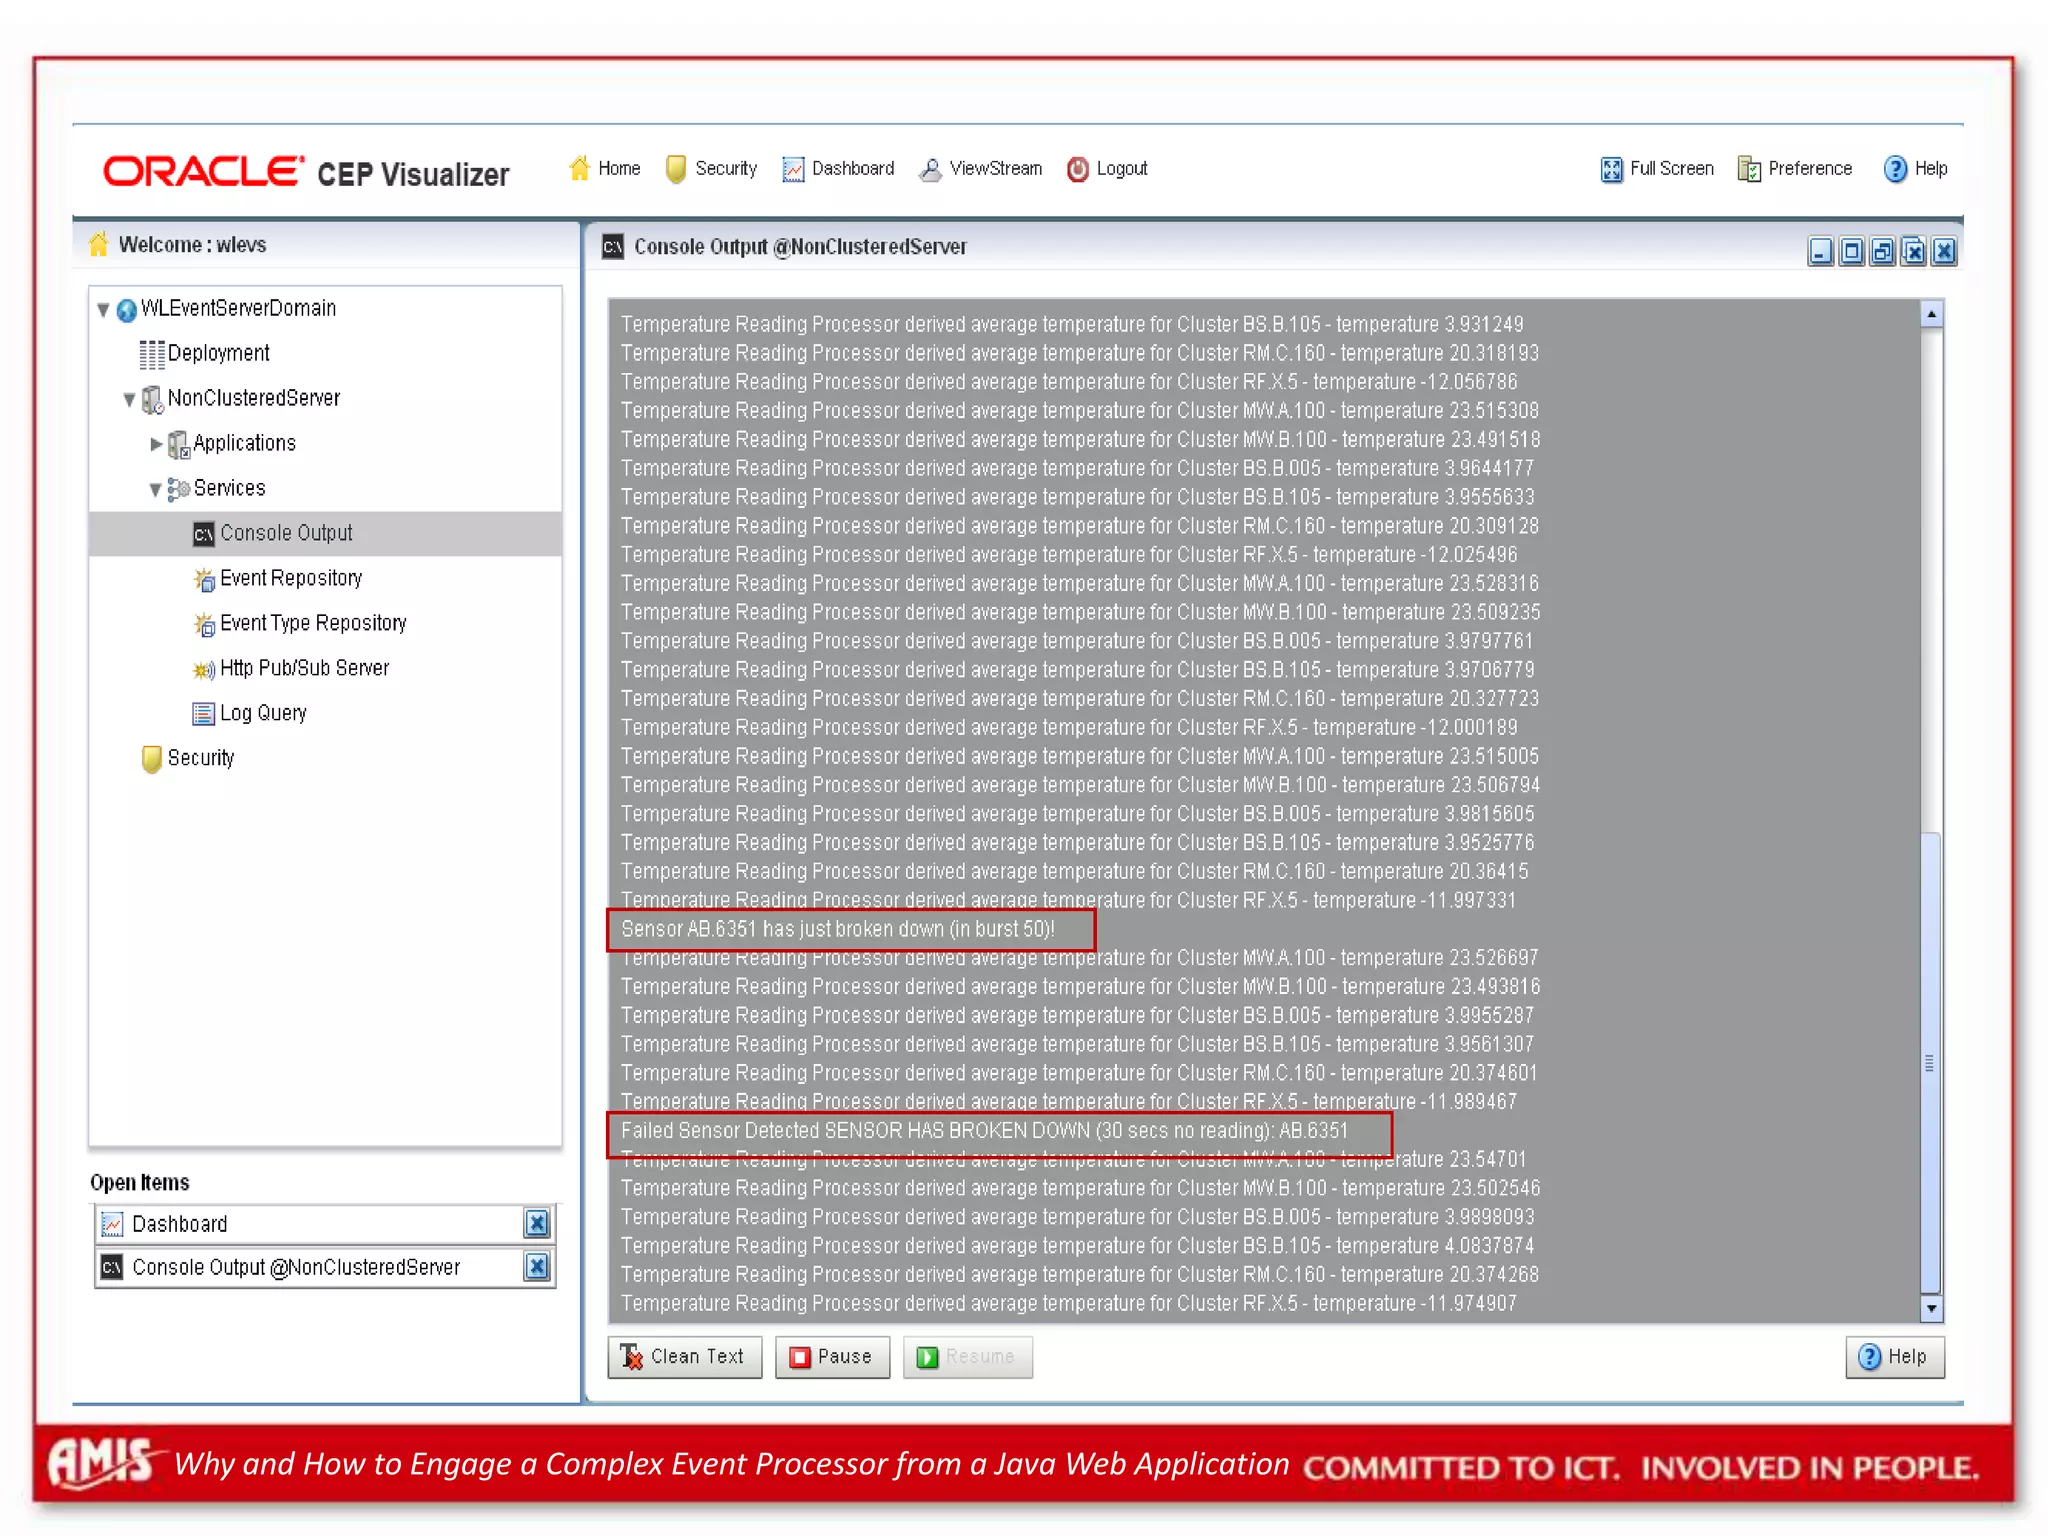This screenshot has height=1536, width=2048.
Task: Click the Resume button
Action: [967, 1357]
